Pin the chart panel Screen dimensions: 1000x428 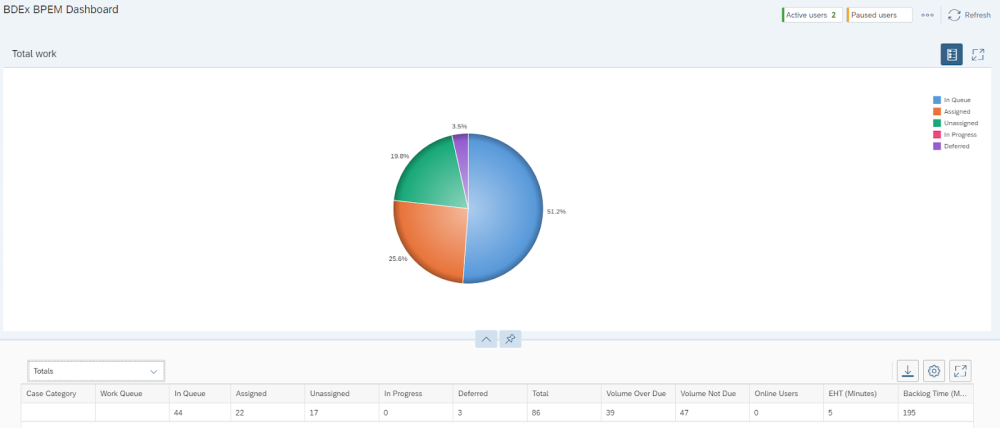tap(510, 339)
